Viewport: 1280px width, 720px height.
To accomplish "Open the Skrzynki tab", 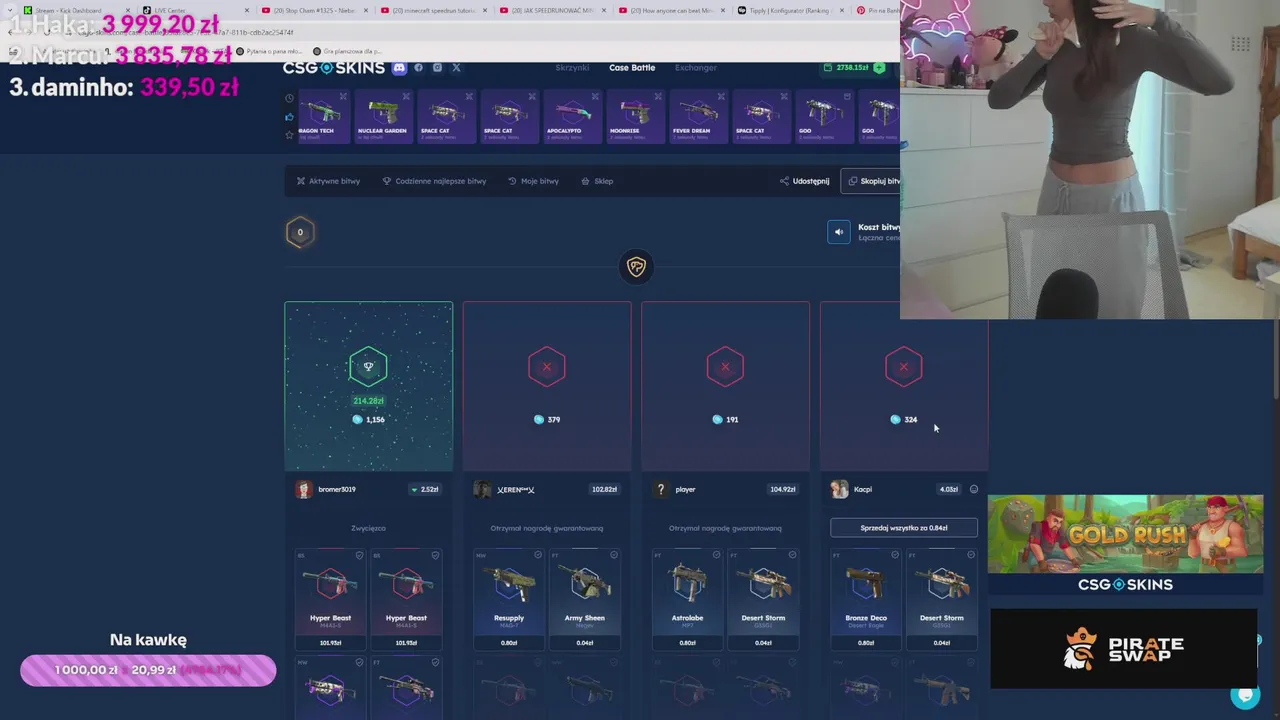I will coord(572,68).
